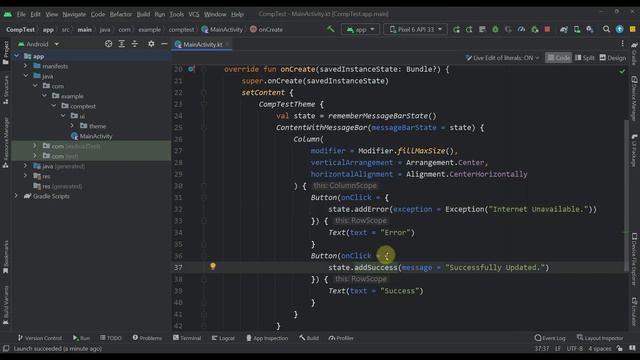Click the override gutter icon on line 20
This screenshot has width=640, height=360.
pos(191,69)
